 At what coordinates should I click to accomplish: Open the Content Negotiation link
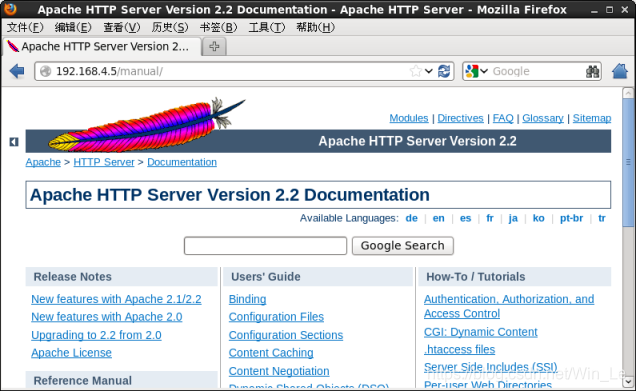point(279,371)
